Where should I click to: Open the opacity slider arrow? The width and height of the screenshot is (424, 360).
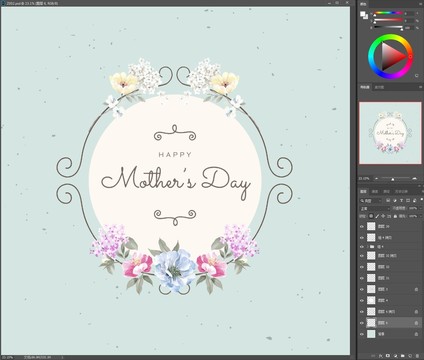tap(421, 208)
